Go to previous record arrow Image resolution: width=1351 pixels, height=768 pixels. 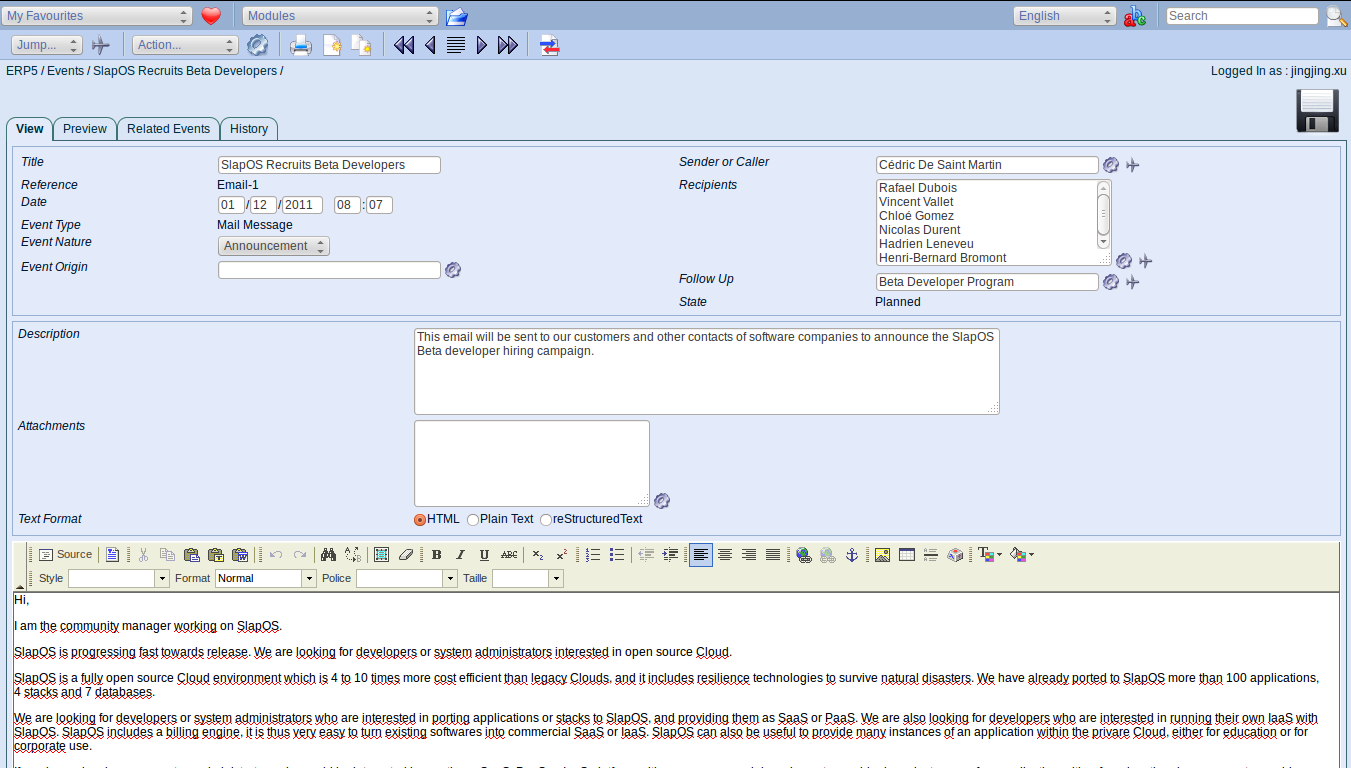click(x=430, y=45)
